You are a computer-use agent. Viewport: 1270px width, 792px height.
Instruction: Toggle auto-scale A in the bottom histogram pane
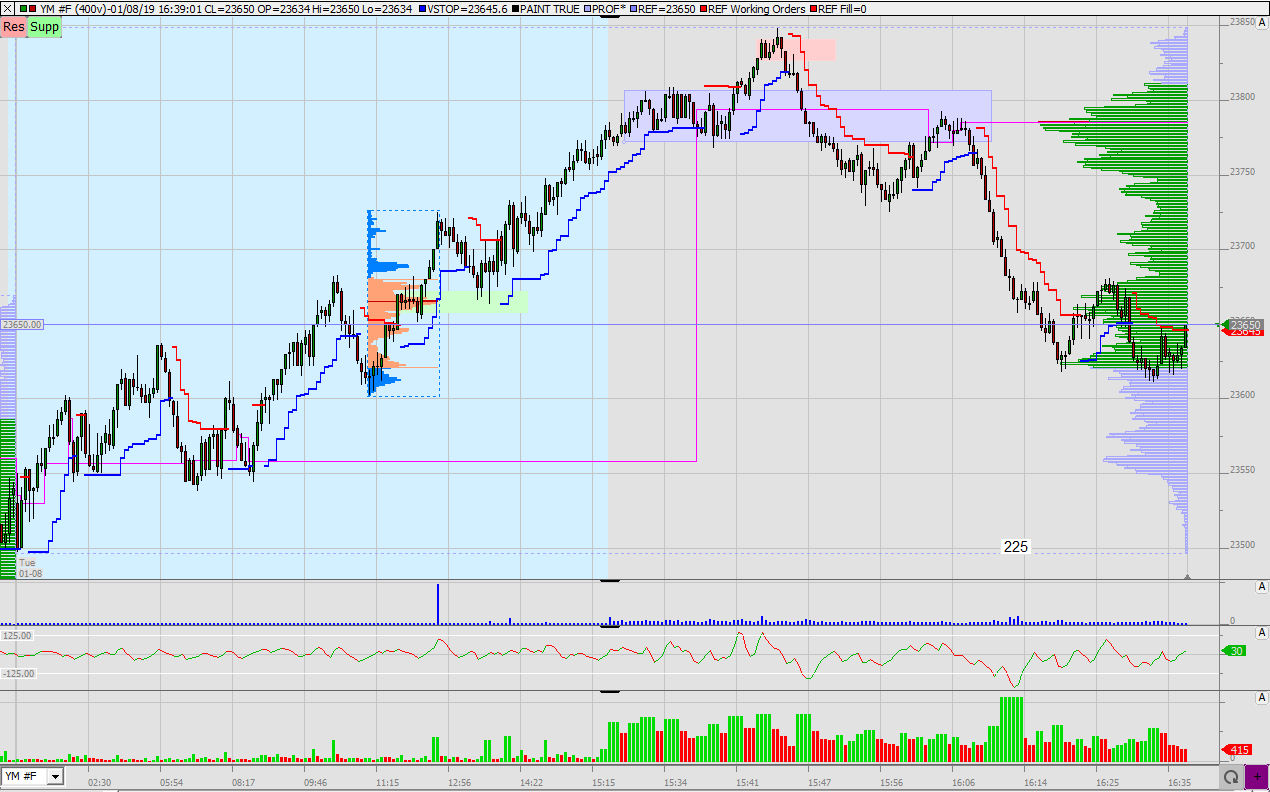click(x=1262, y=697)
